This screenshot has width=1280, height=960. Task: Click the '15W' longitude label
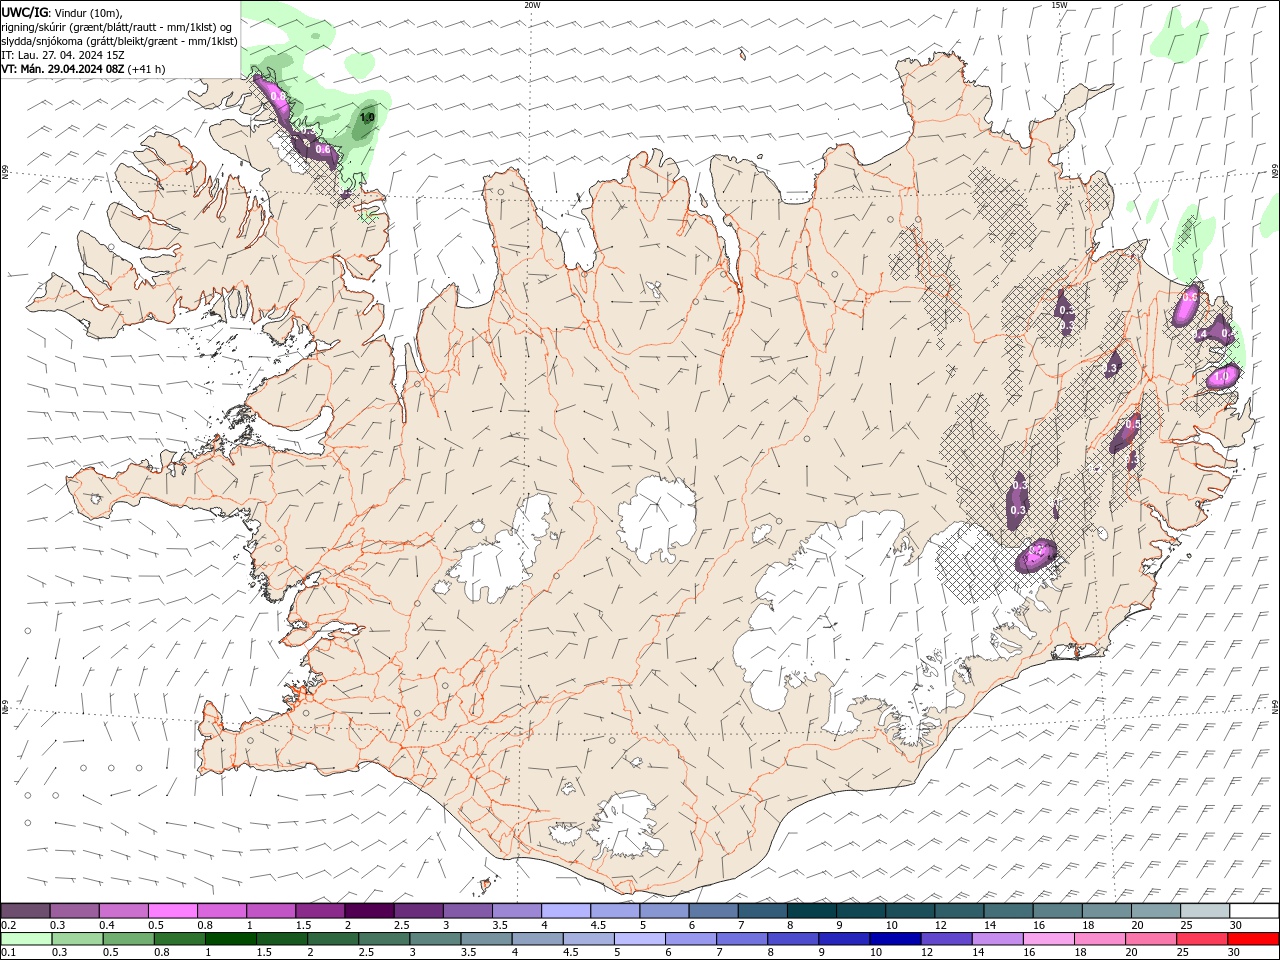1059,5
